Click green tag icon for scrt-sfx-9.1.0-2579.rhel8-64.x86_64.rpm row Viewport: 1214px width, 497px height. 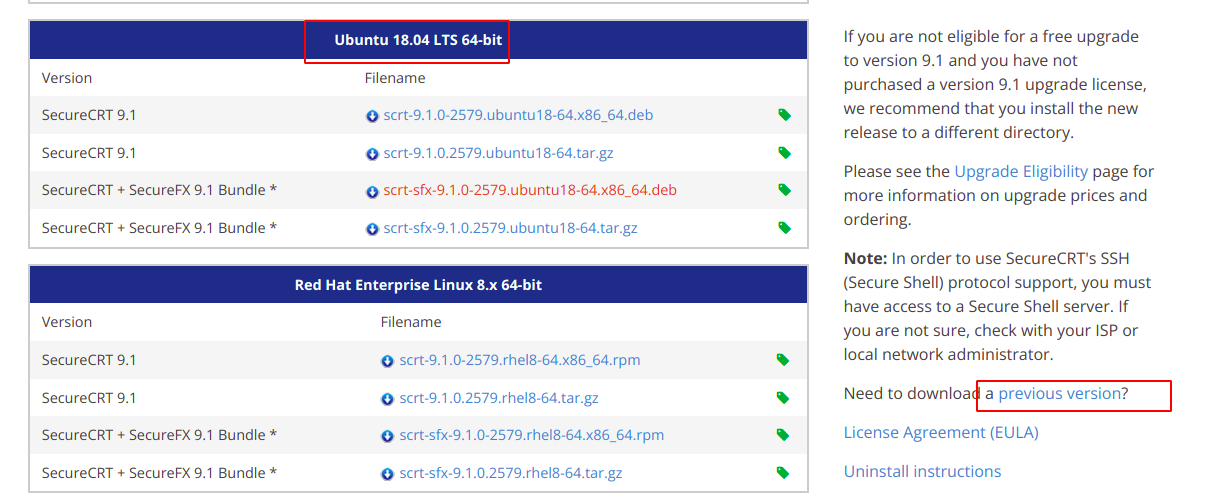[785, 435]
